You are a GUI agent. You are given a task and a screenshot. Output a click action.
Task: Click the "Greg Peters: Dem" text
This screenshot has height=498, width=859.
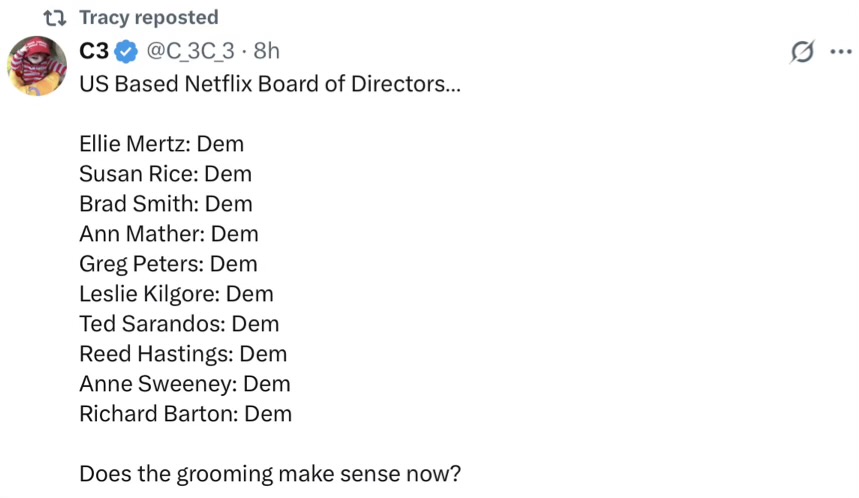pos(168,264)
